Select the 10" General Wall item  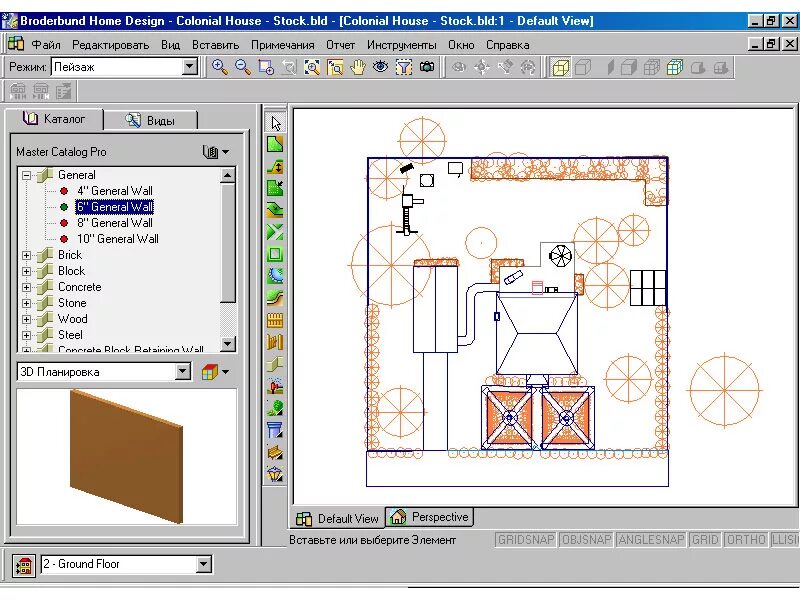[118, 239]
